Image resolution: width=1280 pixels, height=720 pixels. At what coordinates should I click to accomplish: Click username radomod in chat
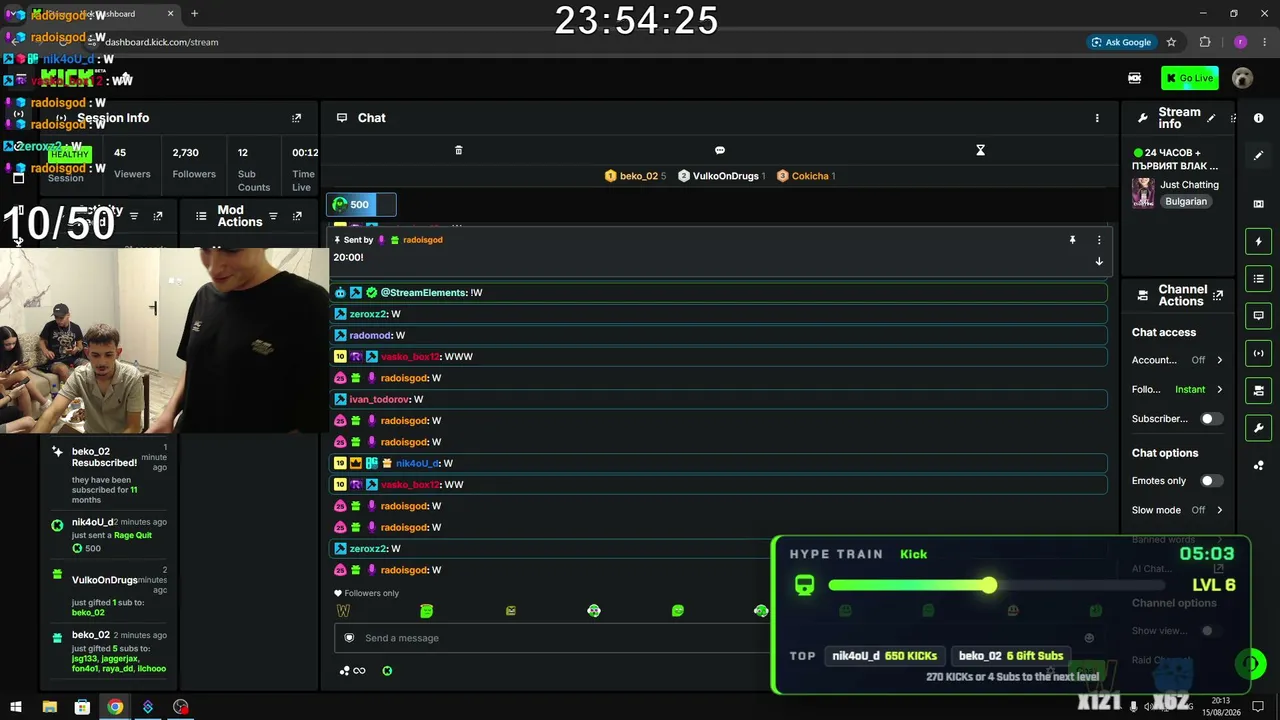370,336
